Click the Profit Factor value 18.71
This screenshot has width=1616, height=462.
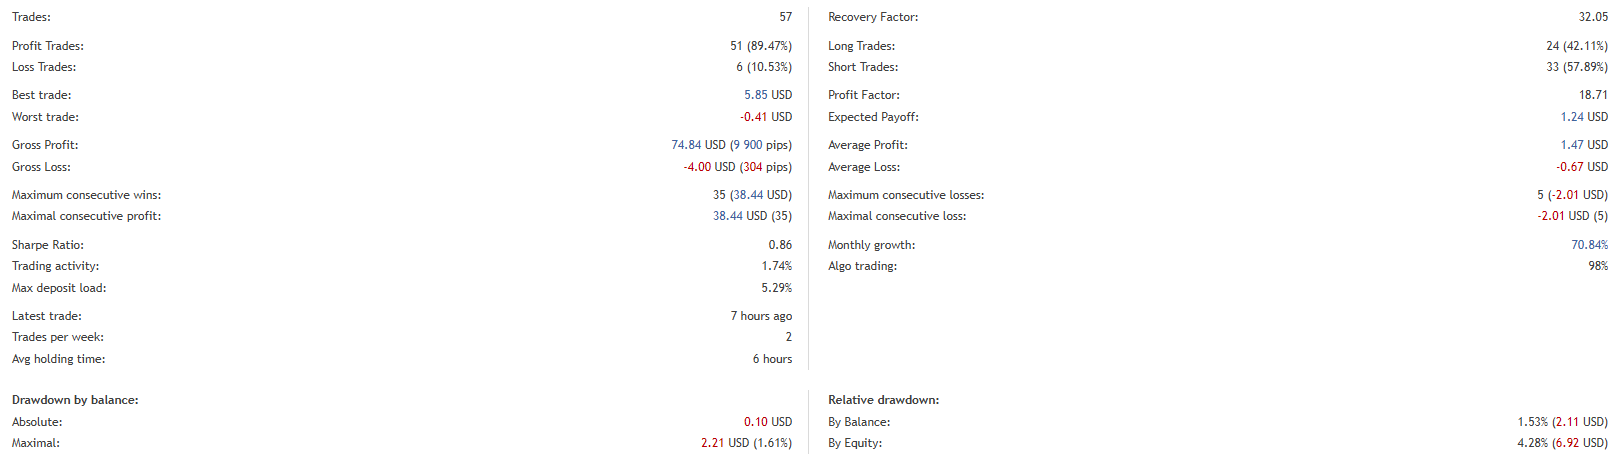pos(1593,95)
